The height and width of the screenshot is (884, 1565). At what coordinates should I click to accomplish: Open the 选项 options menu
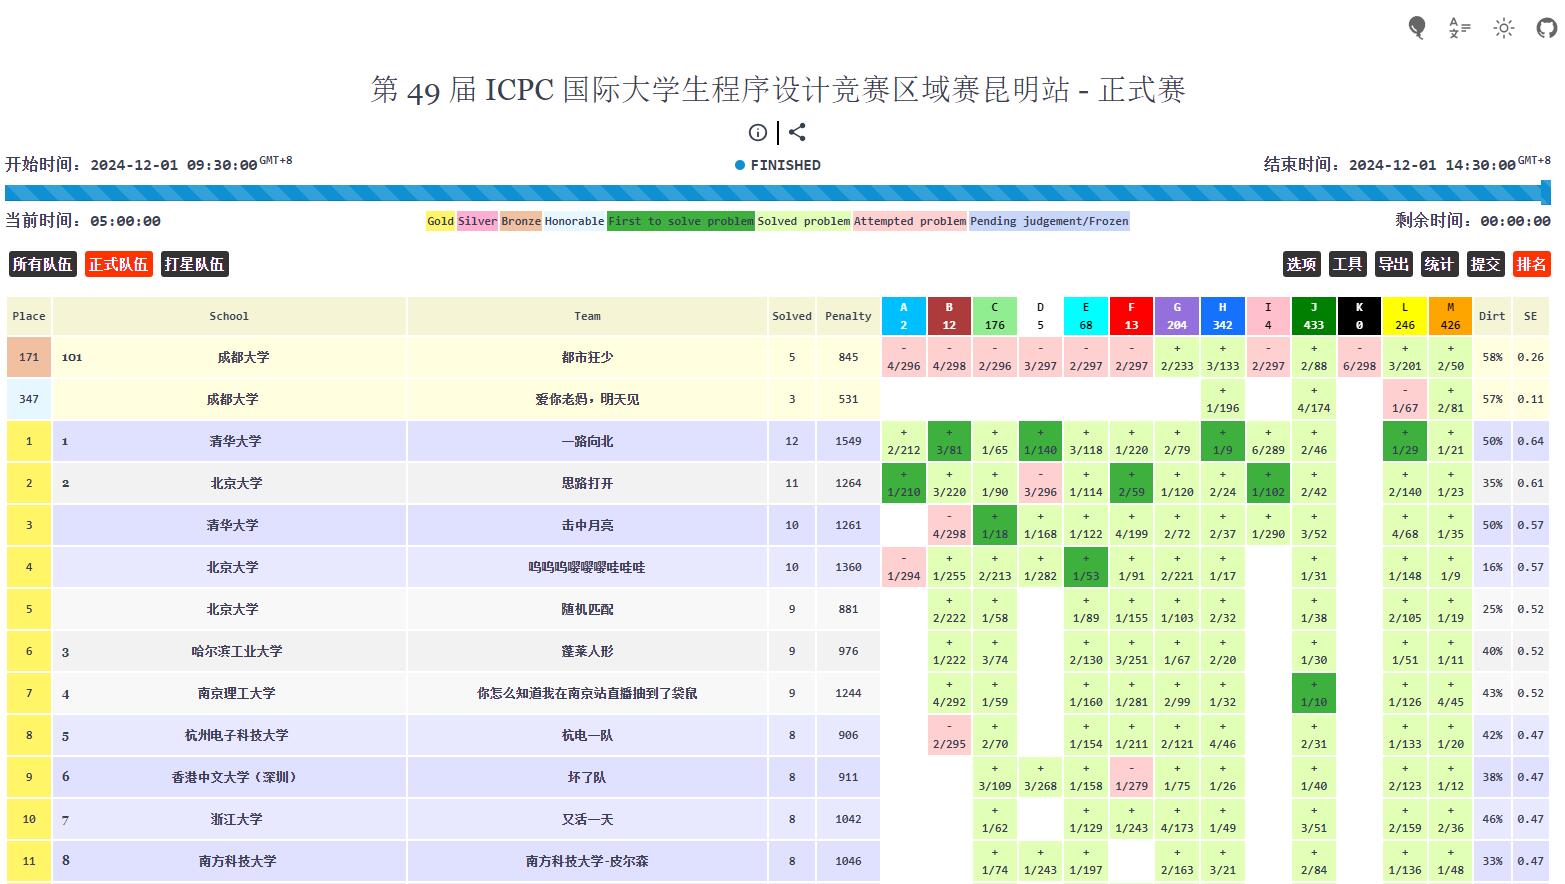1301,264
